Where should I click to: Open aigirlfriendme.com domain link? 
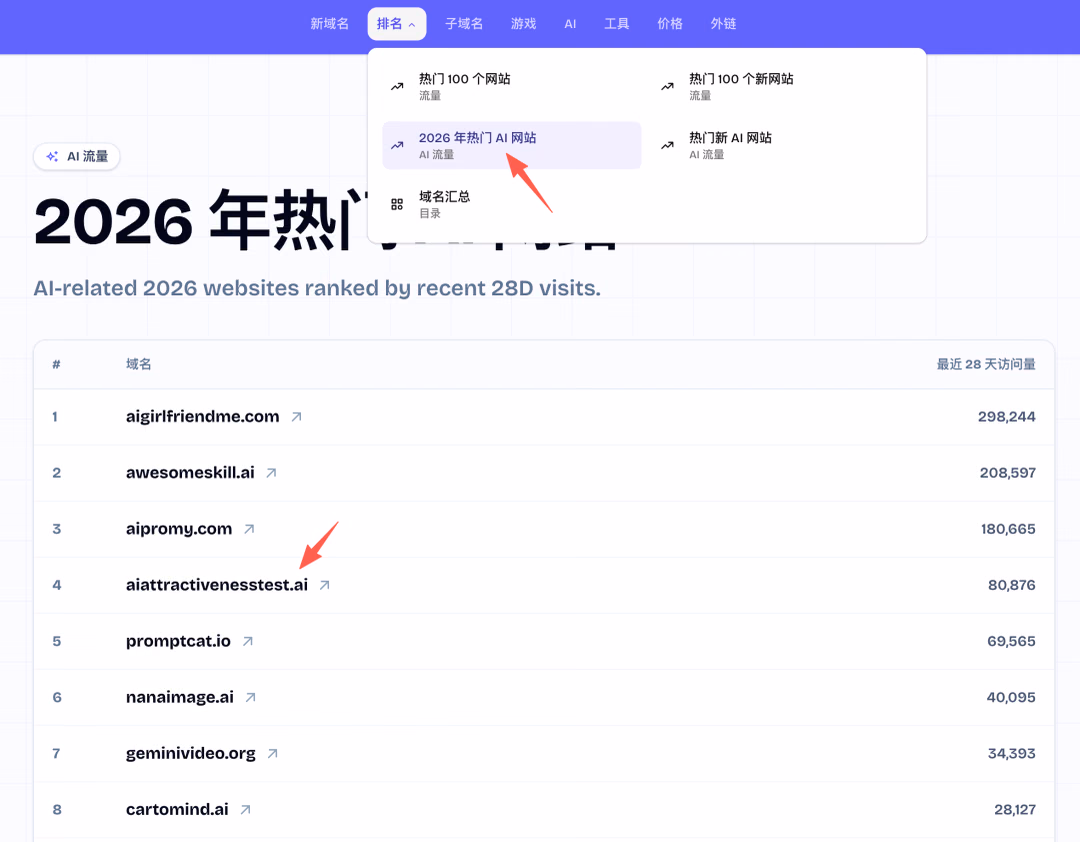click(202, 417)
